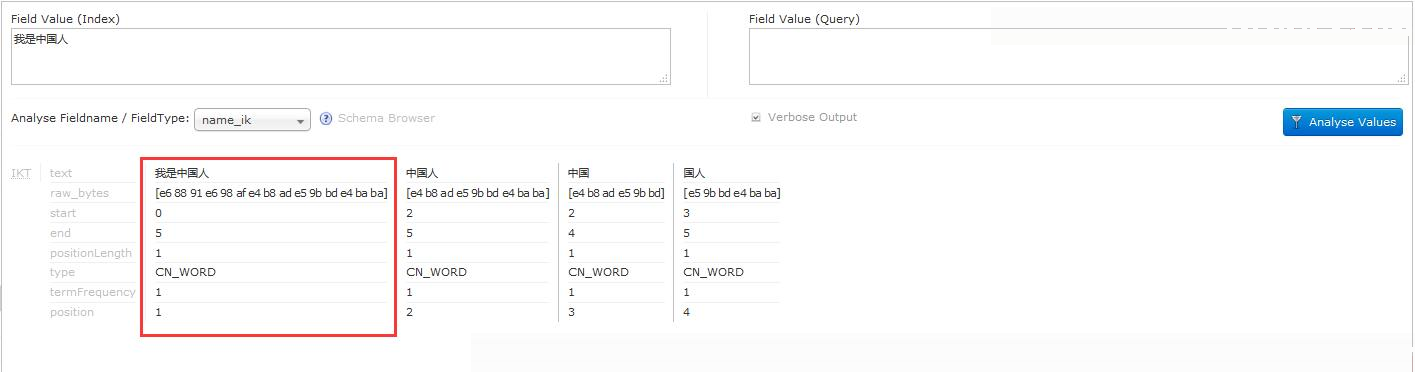The image size is (1415, 372).
Task: Click the termFrequency row label
Action: (x=93, y=292)
